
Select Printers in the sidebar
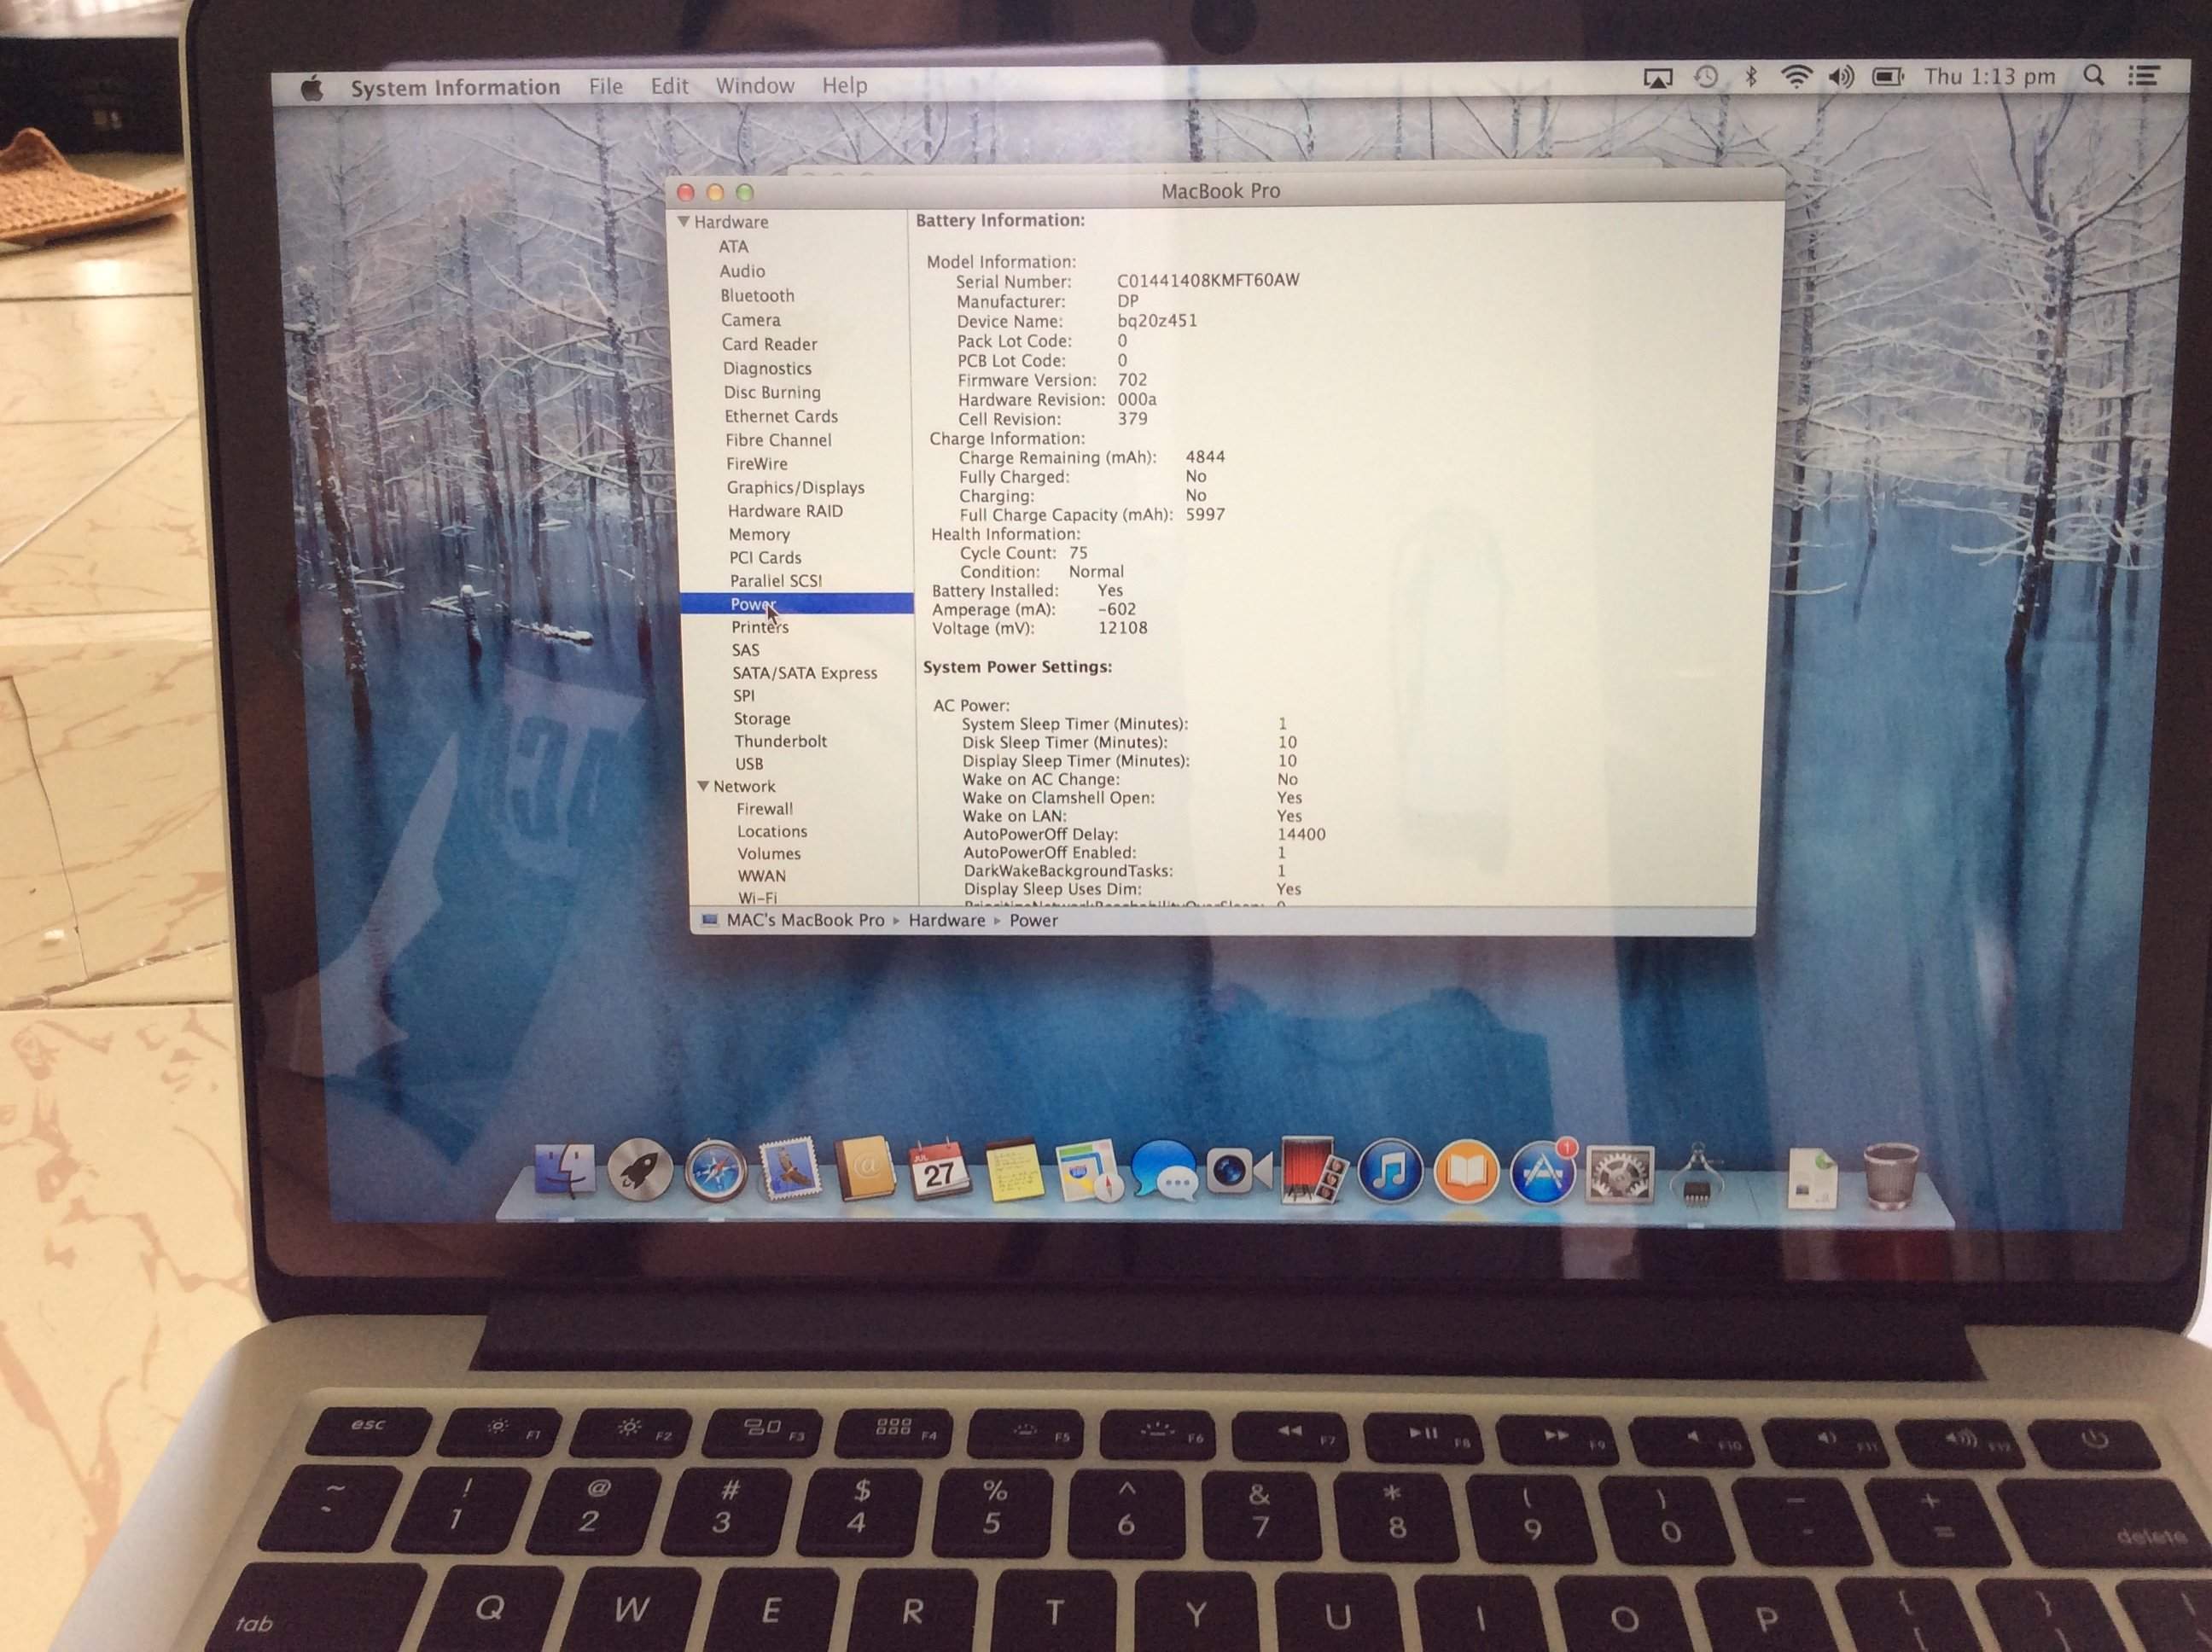pyautogui.click(x=760, y=627)
